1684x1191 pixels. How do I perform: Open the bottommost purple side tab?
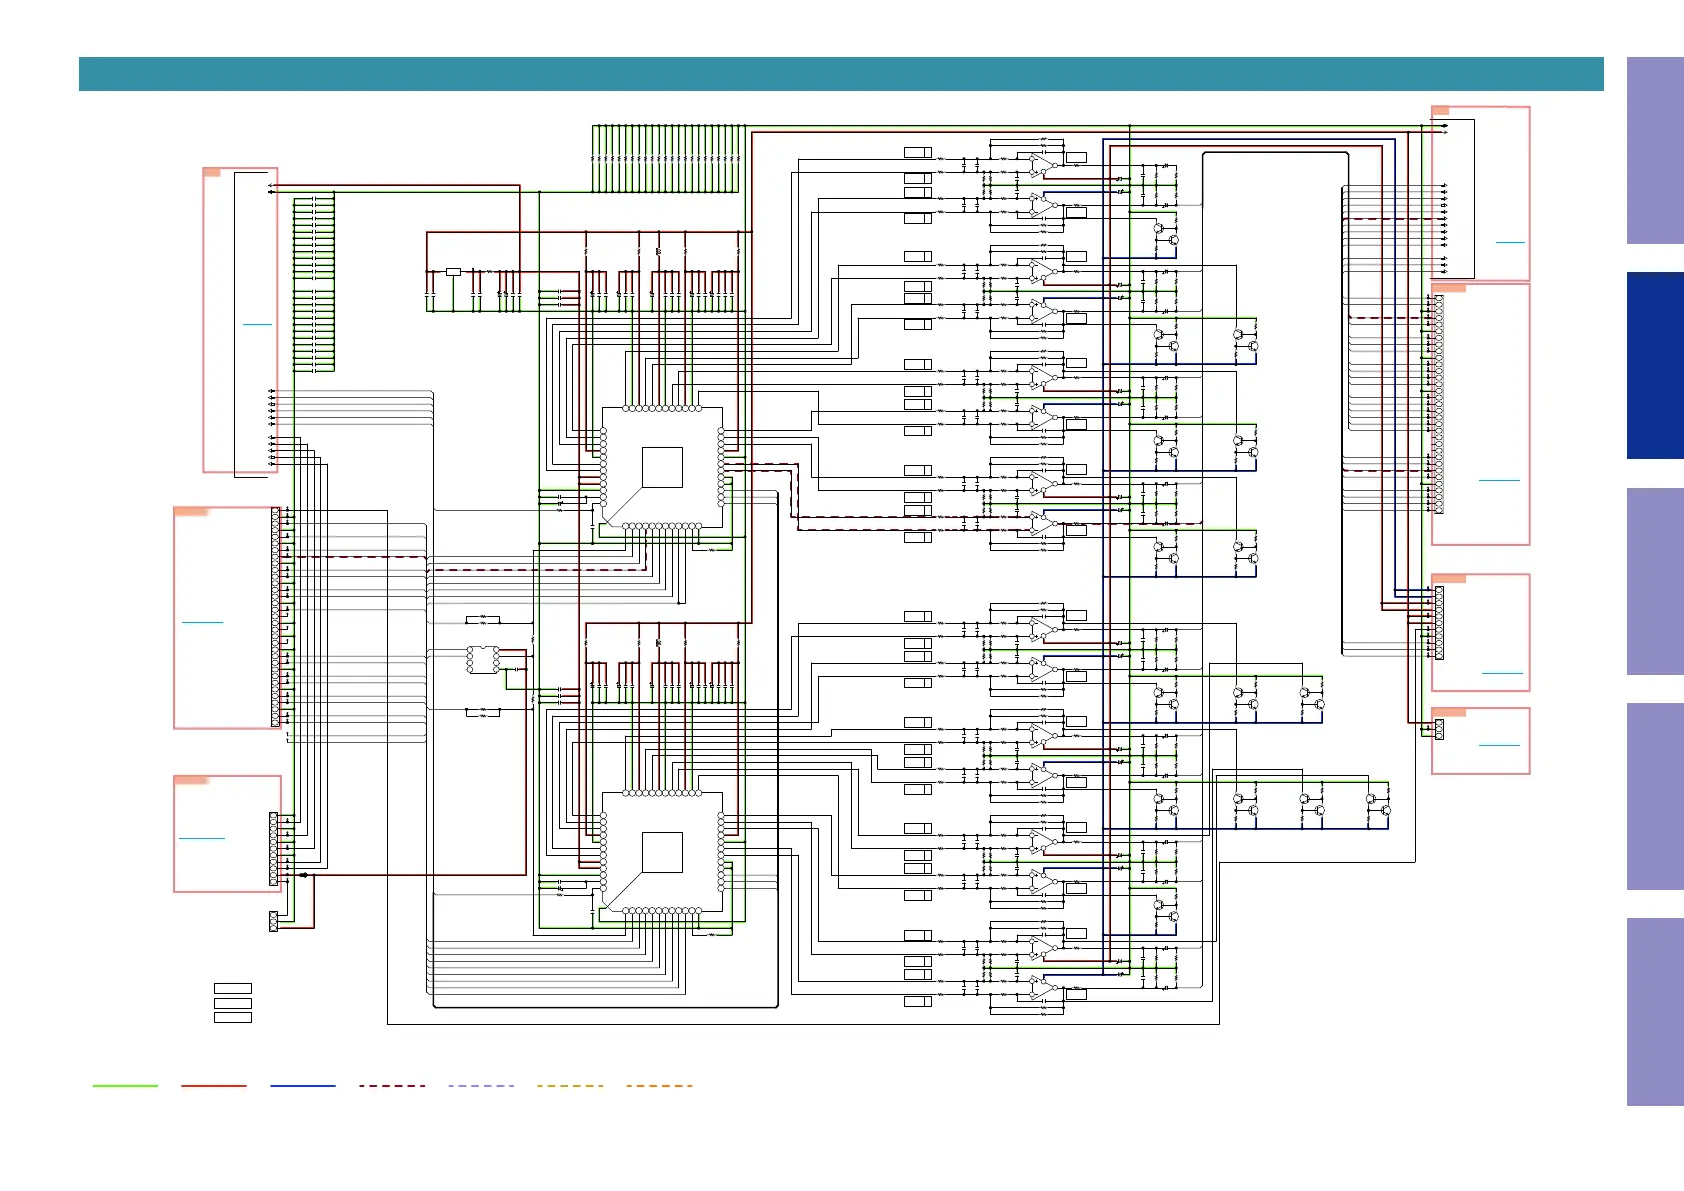click(x=1655, y=1011)
